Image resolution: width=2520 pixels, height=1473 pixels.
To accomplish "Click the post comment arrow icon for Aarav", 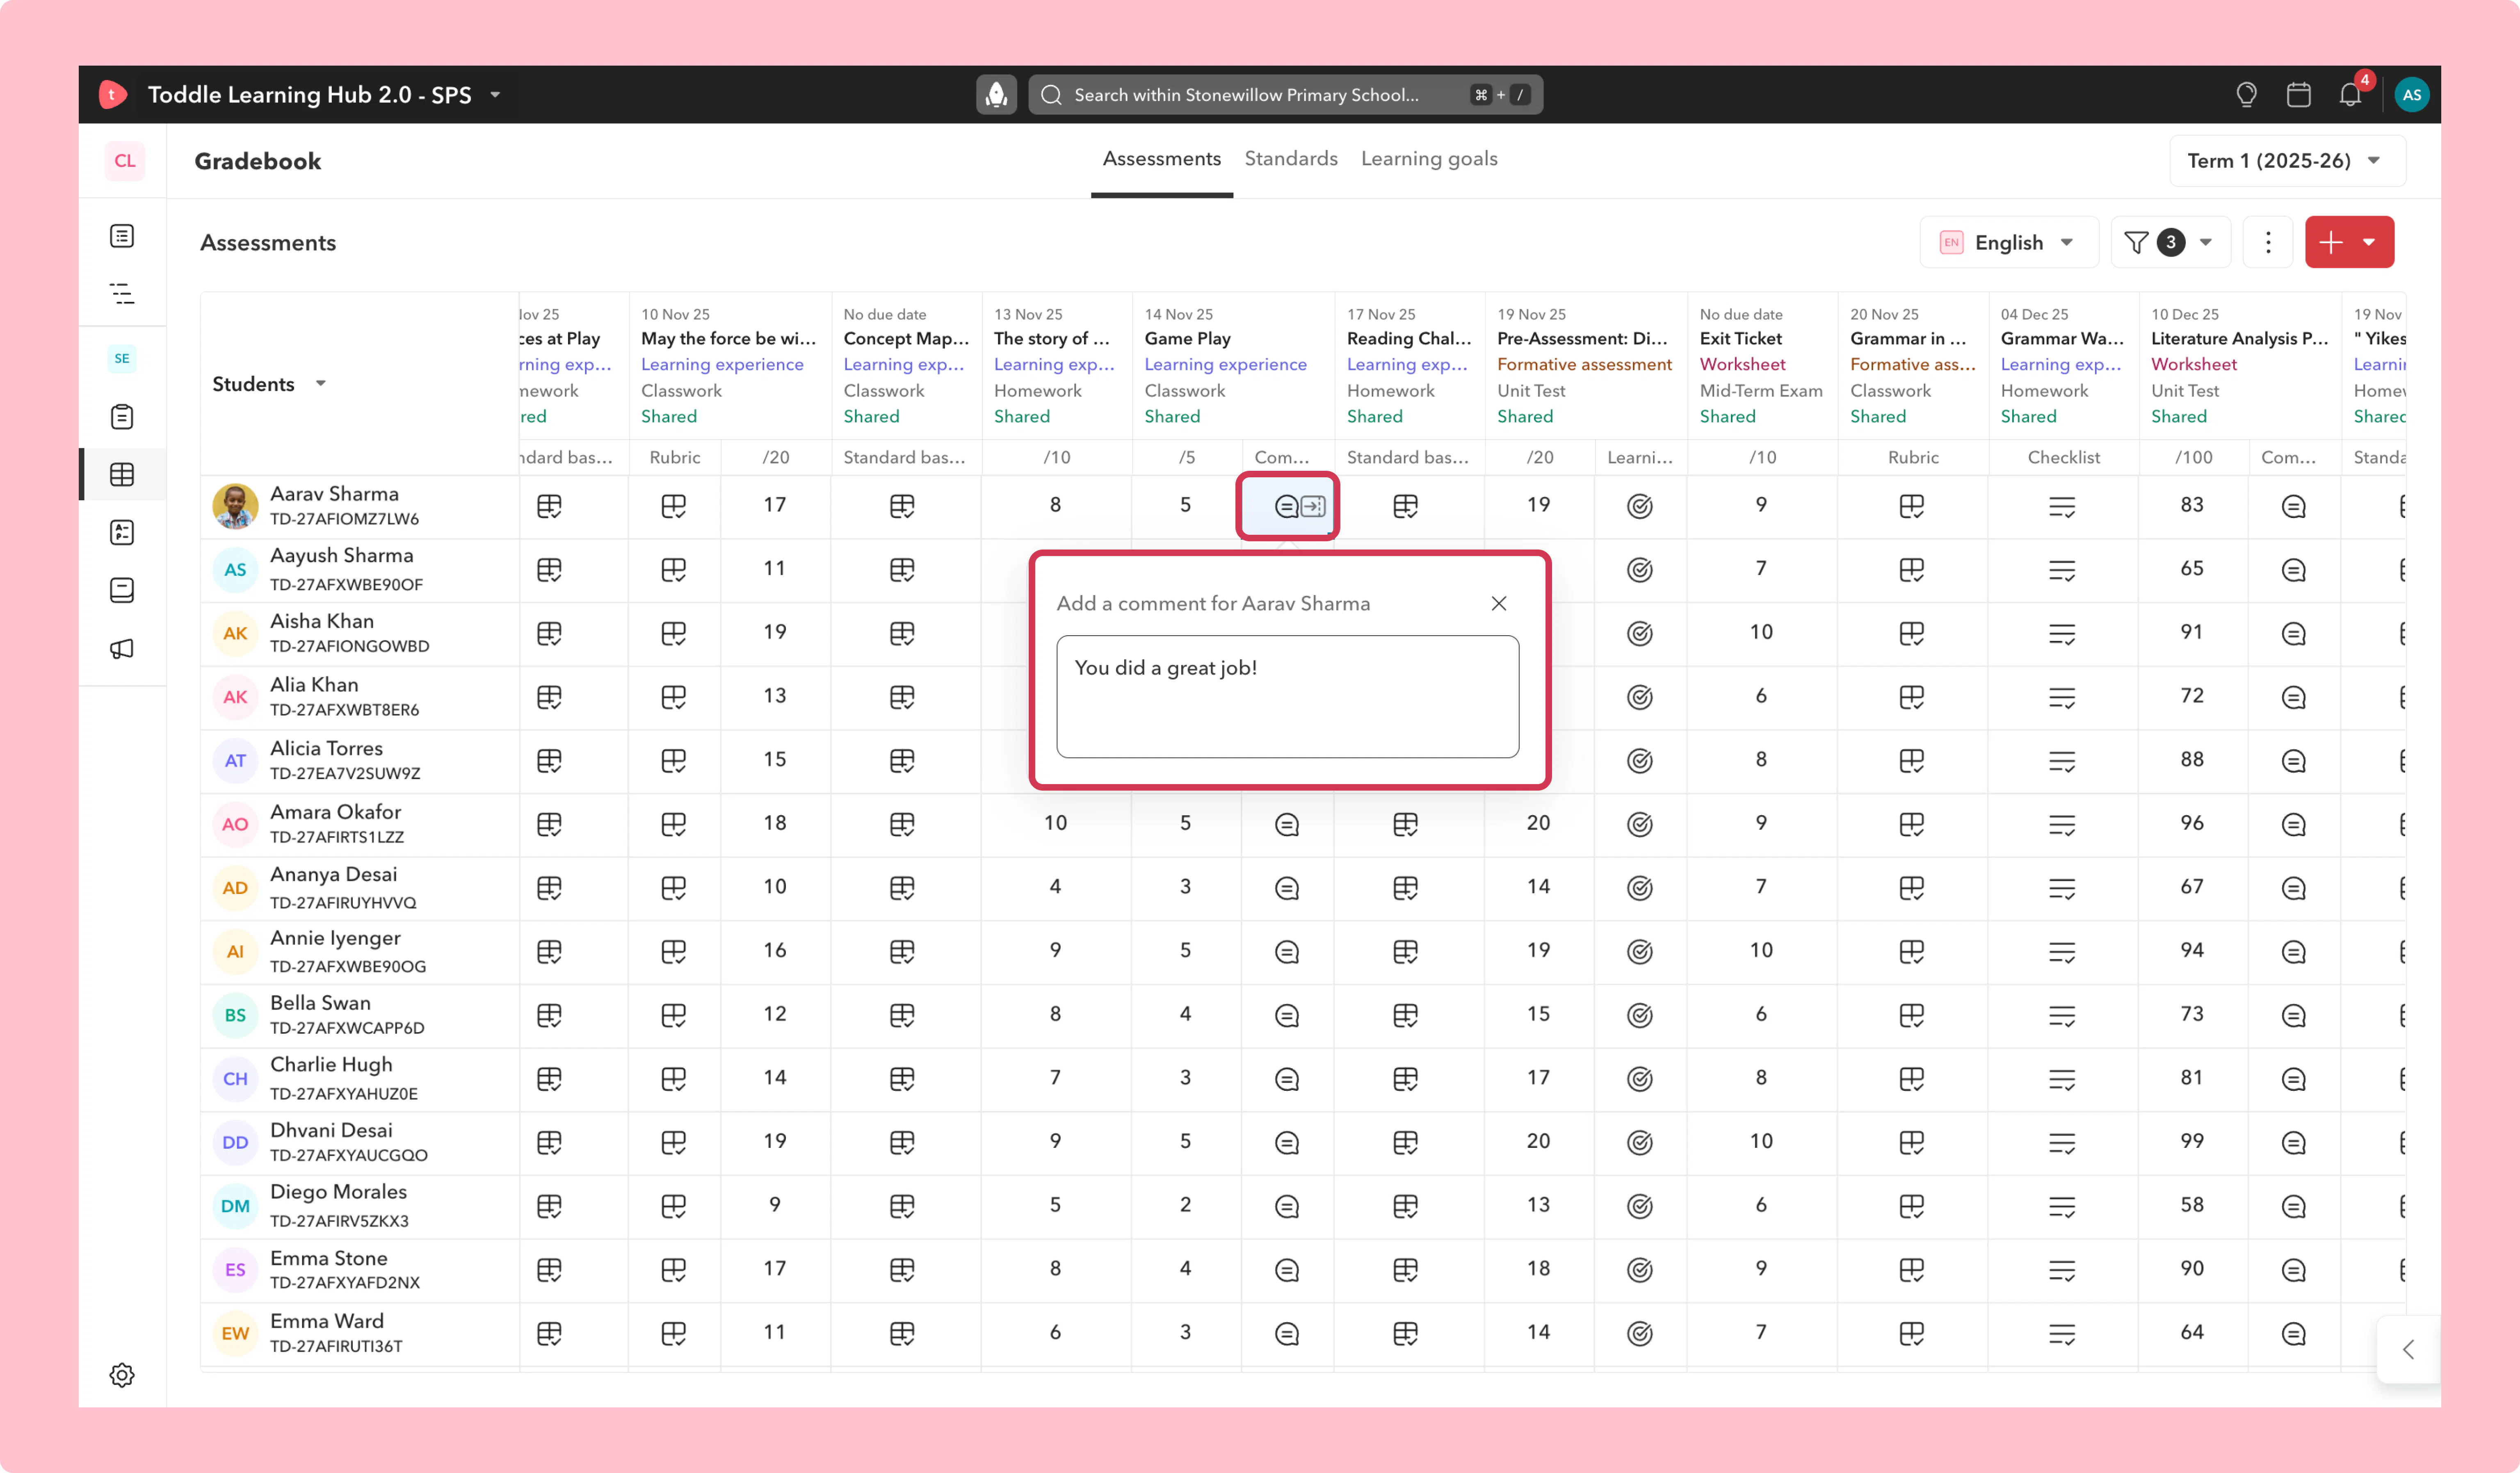I will (x=1313, y=506).
